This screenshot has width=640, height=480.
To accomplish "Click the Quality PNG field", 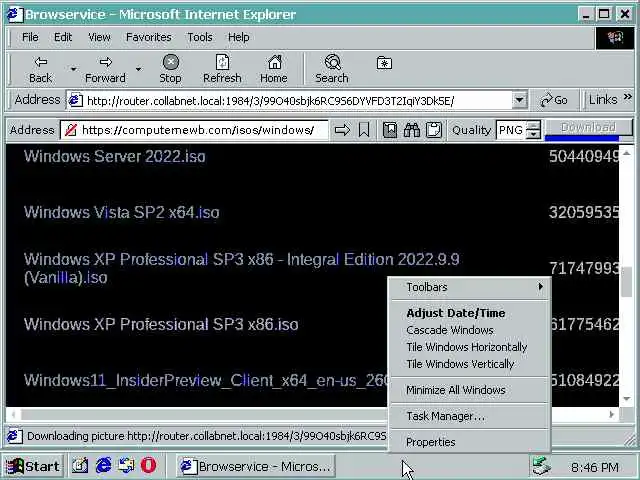I will pyautogui.click(x=511, y=130).
